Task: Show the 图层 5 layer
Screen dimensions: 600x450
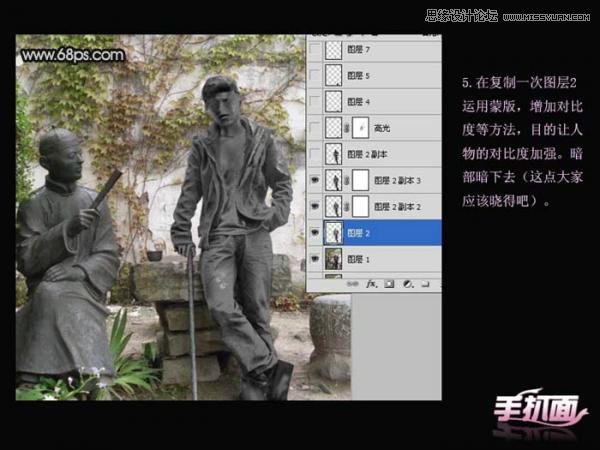Action: click(315, 76)
